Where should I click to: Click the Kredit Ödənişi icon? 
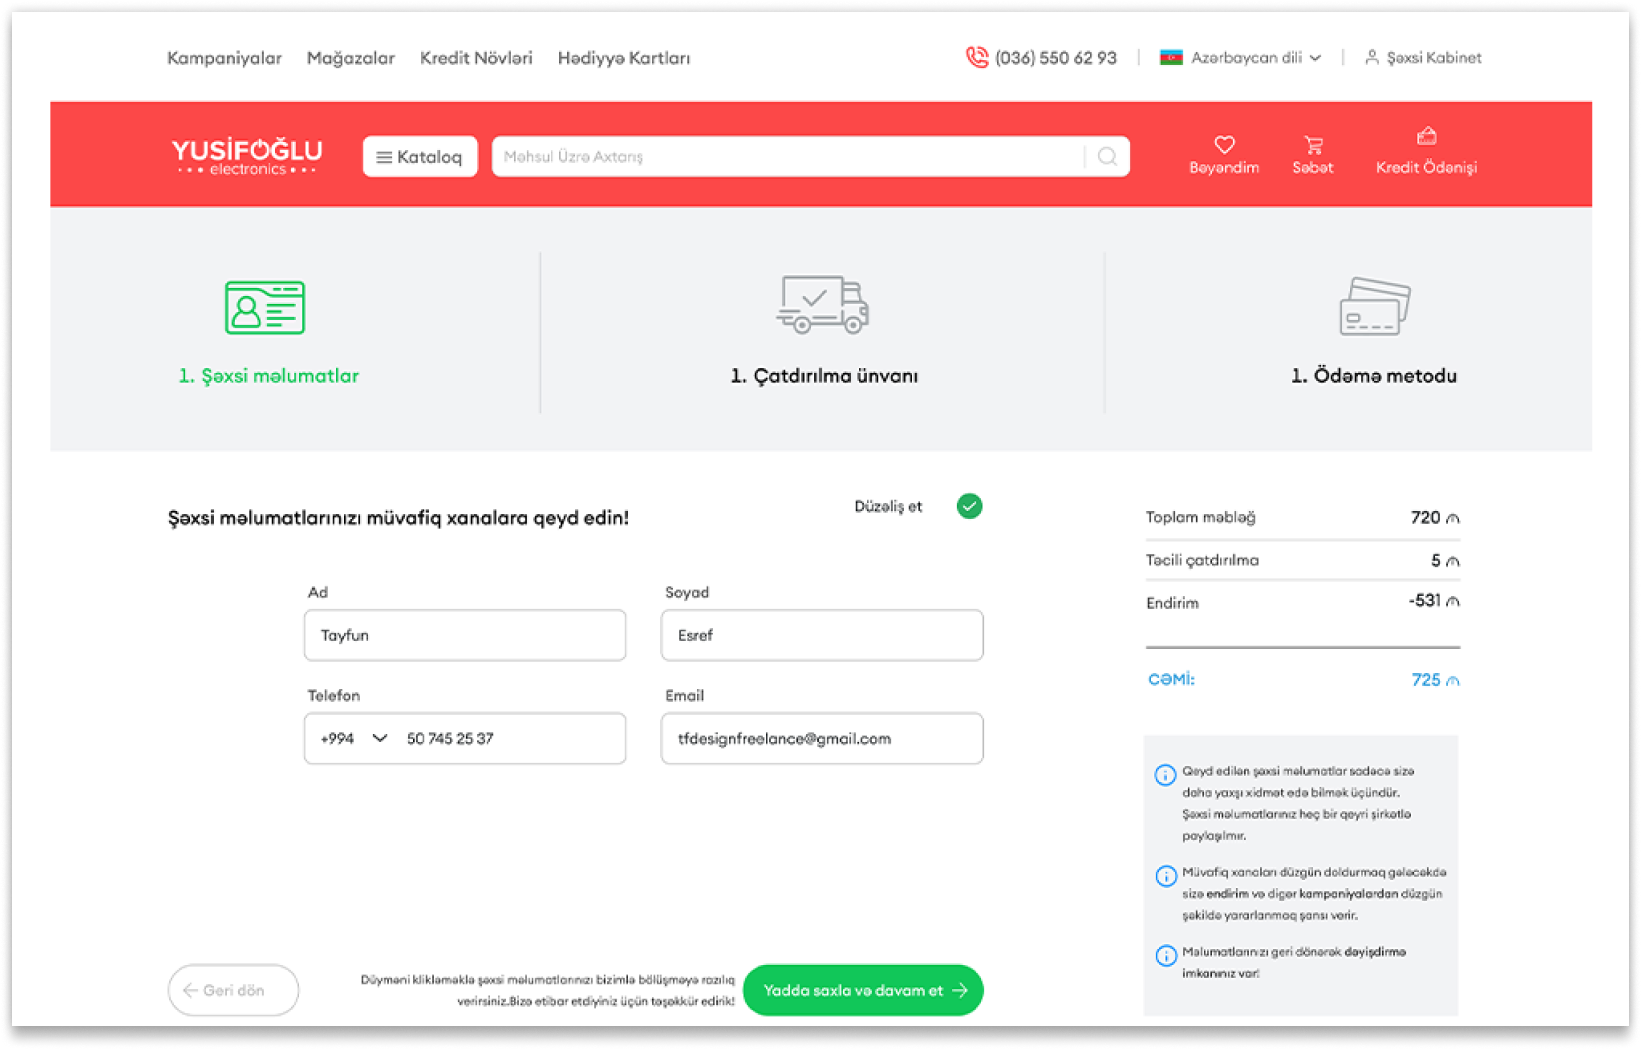tap(1426, 137)
